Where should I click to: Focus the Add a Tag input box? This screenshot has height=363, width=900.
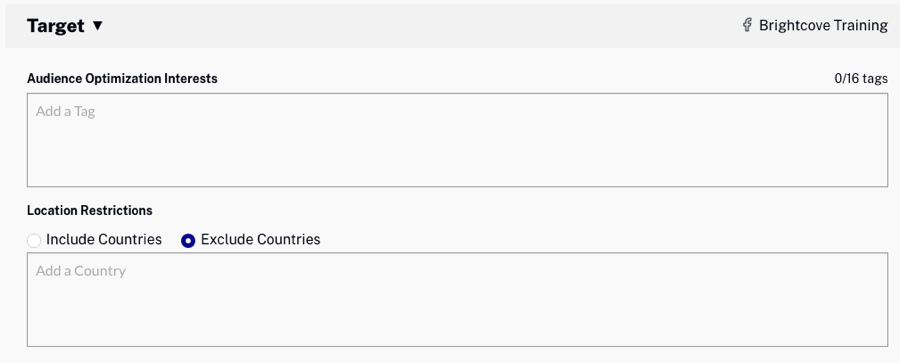coord(457,140)
